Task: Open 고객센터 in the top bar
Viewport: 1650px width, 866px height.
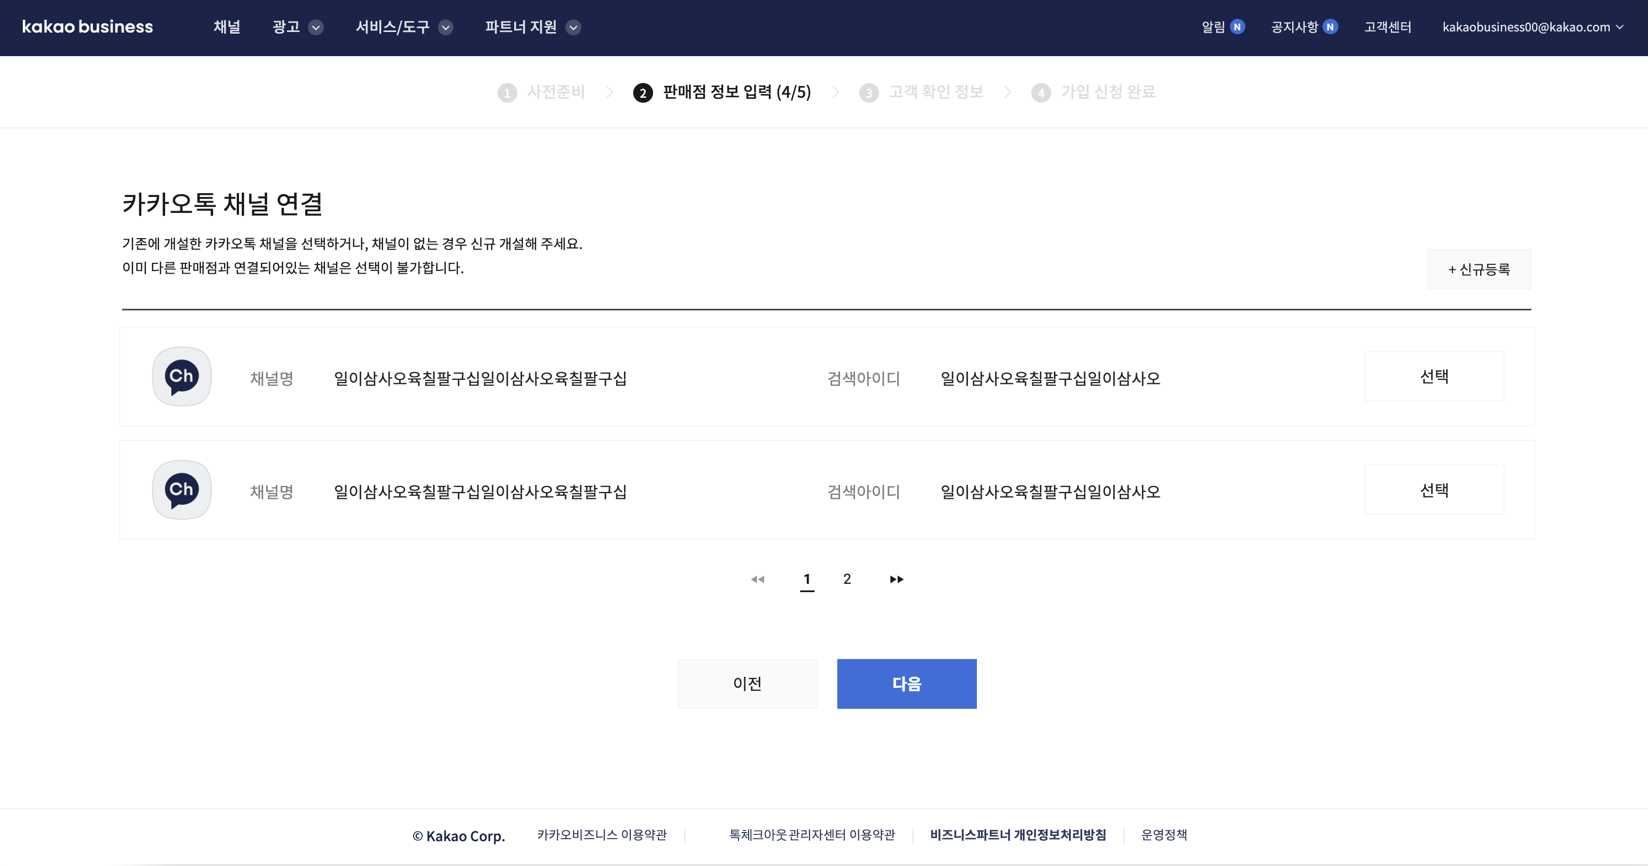Action: pyautogui.click(x=1387, y=27)
